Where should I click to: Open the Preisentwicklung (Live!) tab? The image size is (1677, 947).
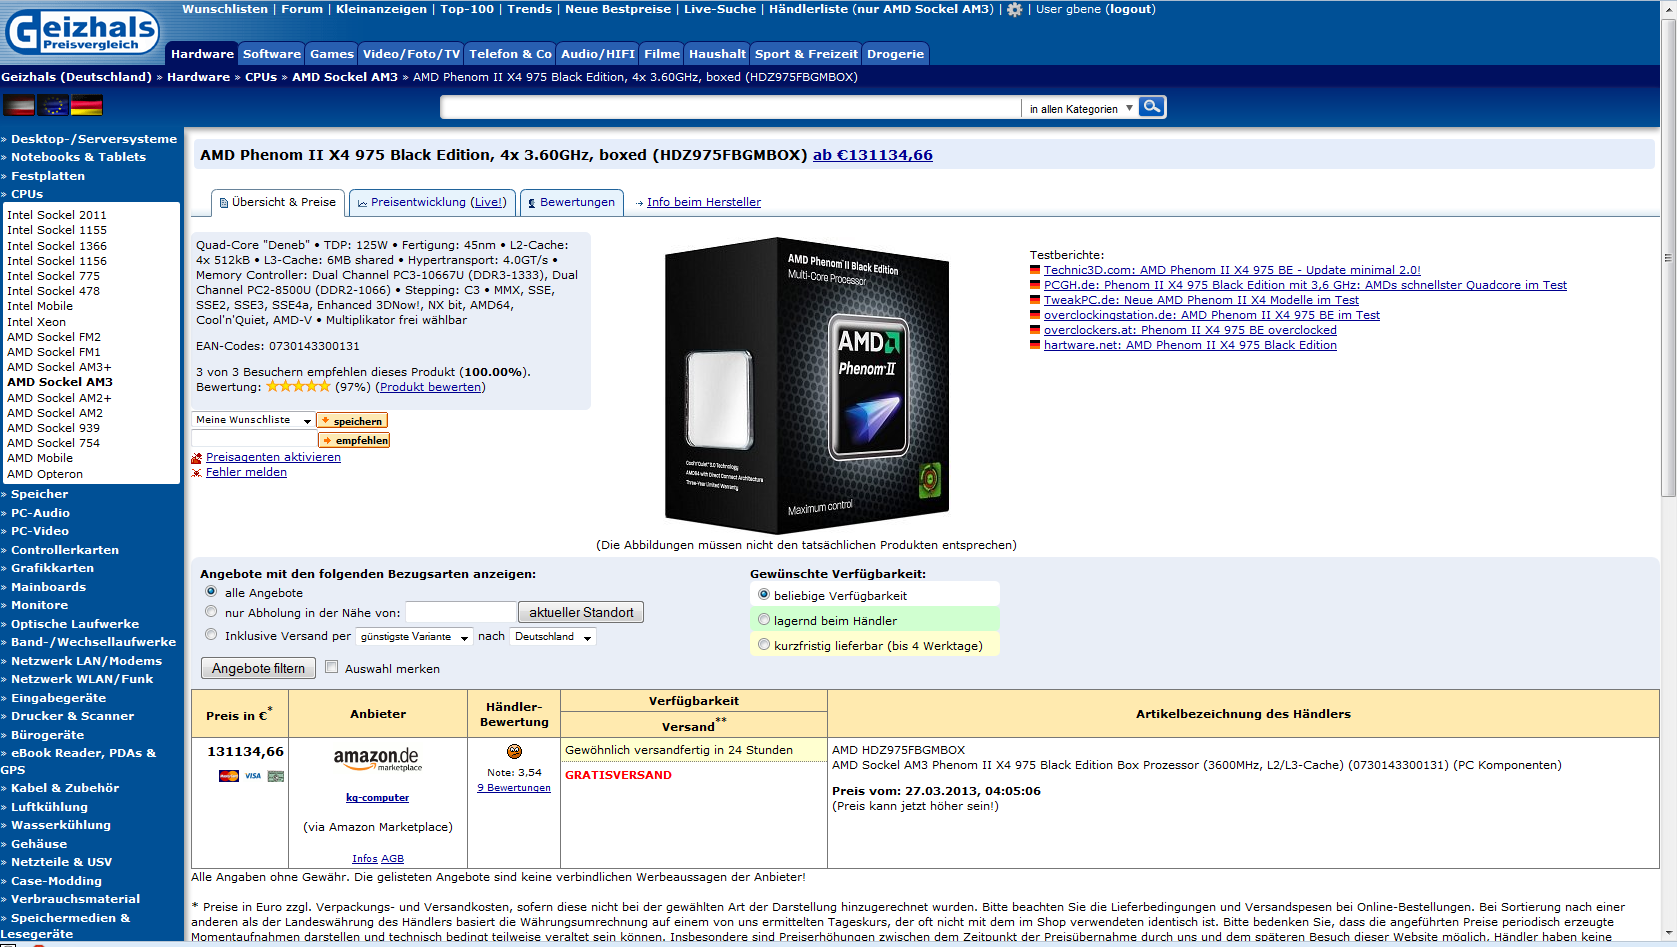tap(433, 202)
